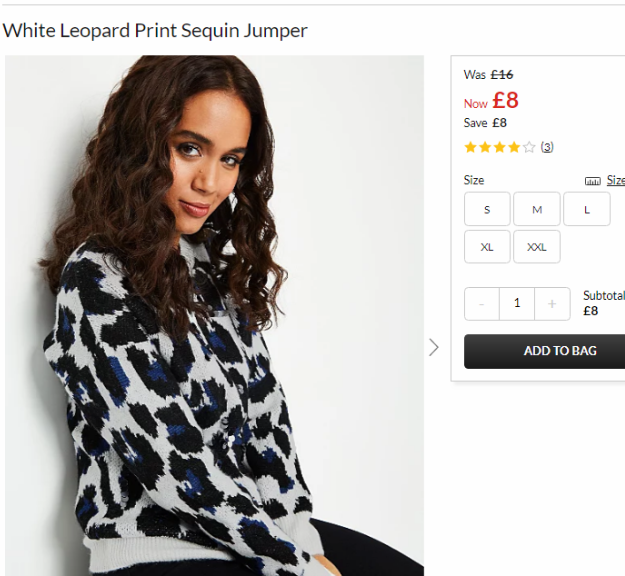Decrease quantity with minus button
Viewport: 625px width, 576px height.
coord(482,304)
